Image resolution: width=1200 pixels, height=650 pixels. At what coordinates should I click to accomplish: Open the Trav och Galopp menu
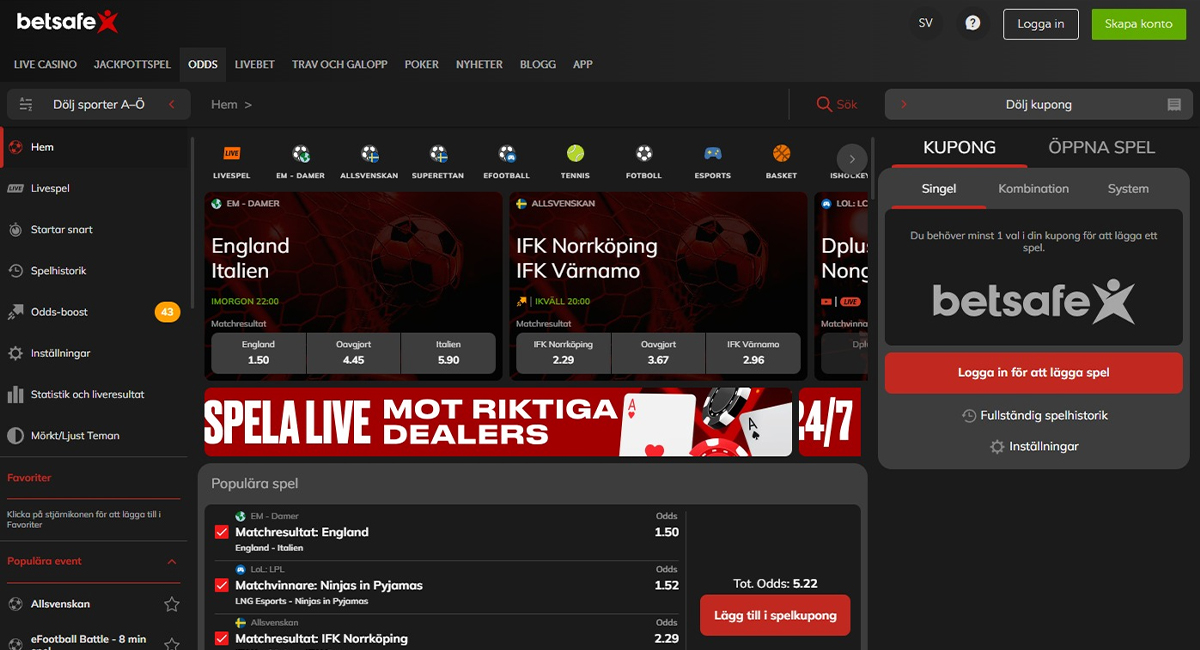(x=340, y=64)
